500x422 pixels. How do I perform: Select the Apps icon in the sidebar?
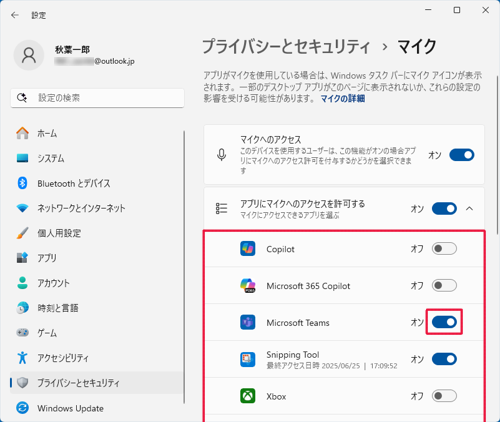pos(22,258)
